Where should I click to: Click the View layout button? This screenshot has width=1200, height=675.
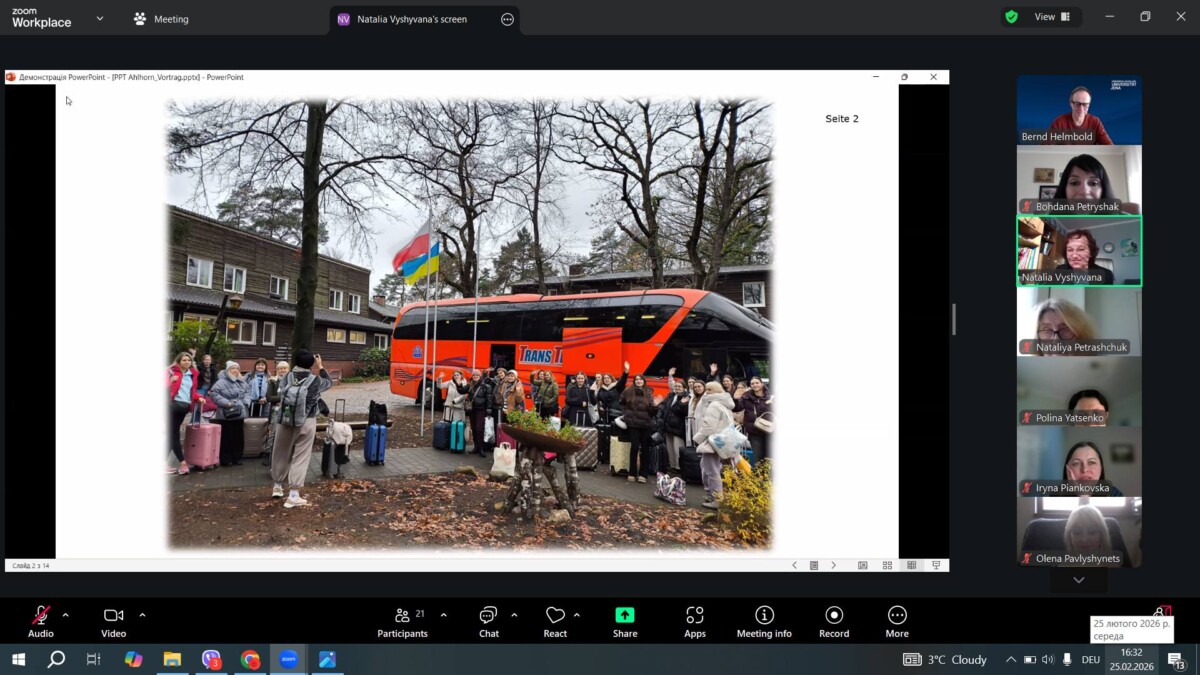click(1052, 17)
